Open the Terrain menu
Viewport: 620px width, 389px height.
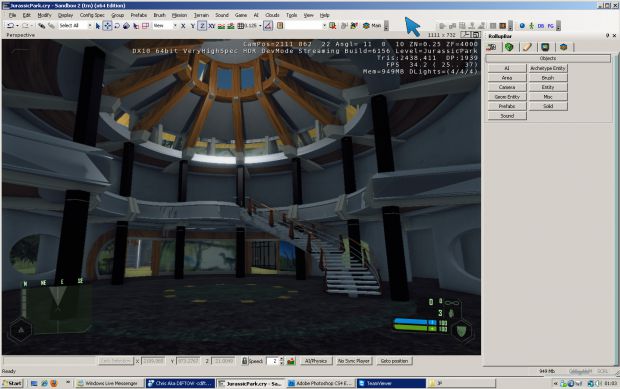click(x=201, y=15)
